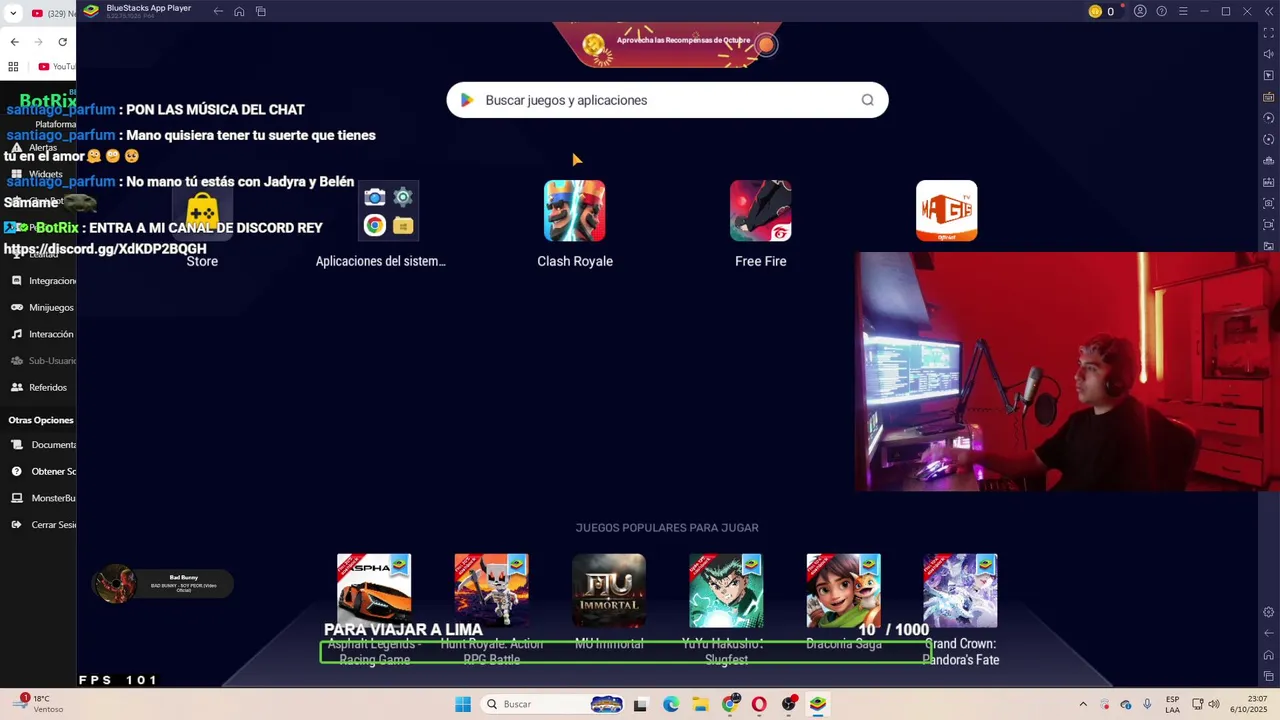Switch to the YouTube browser tab

click(53, 13)
